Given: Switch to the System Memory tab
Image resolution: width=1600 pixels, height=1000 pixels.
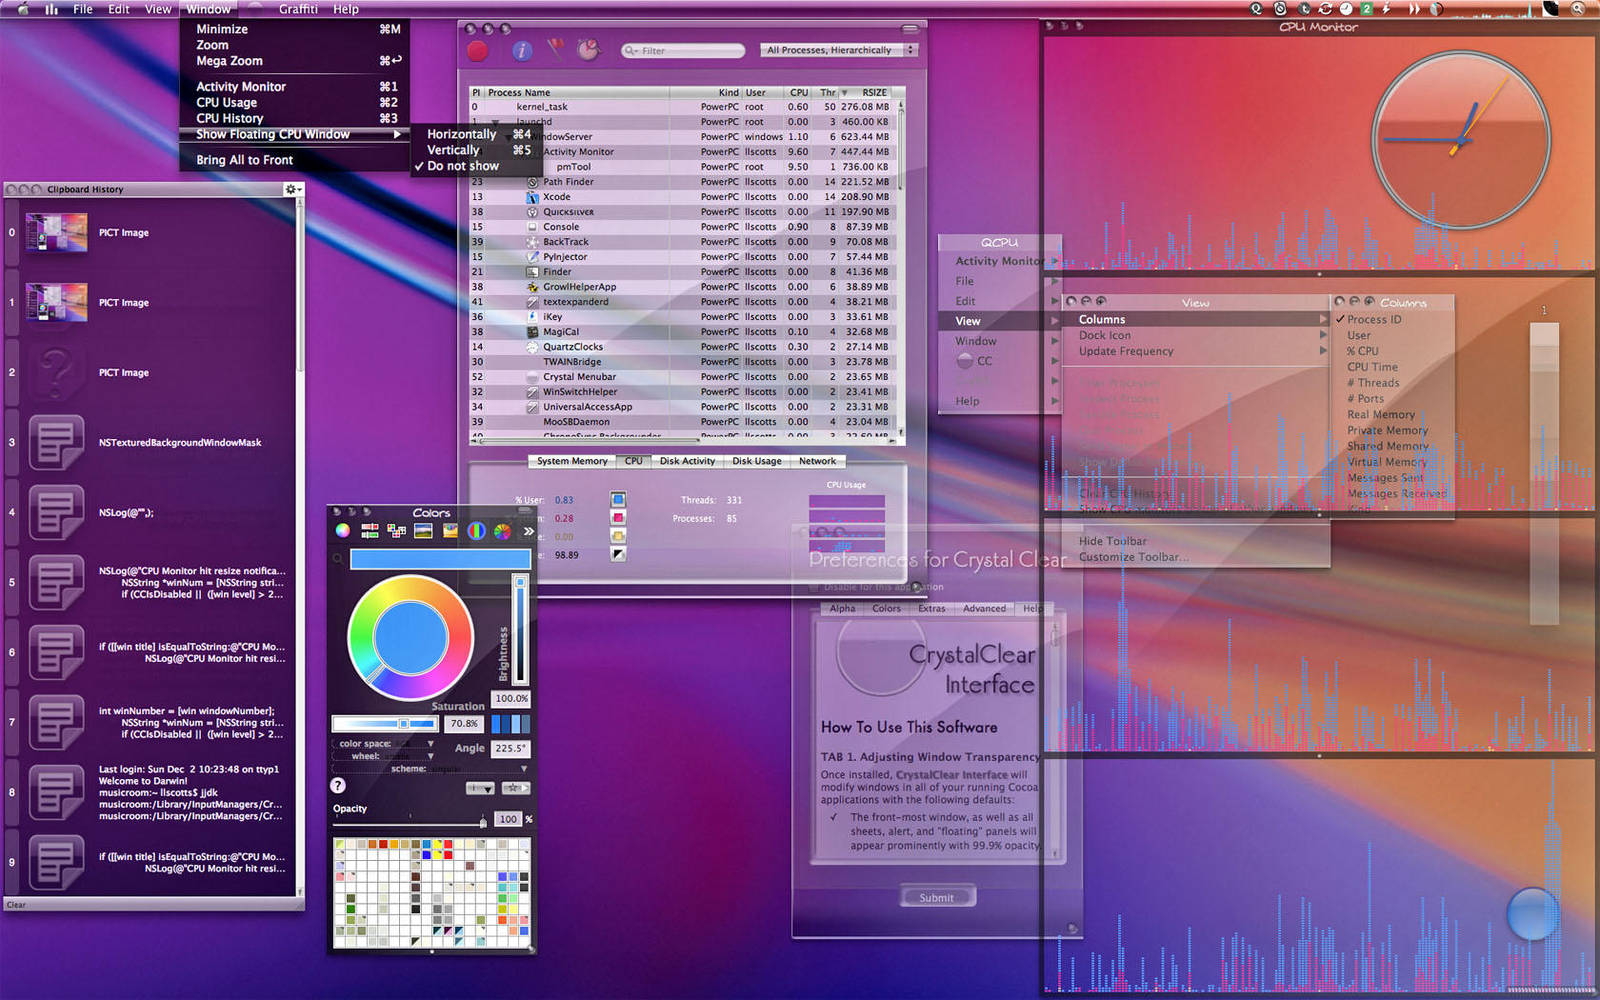Looking at the screenshot, I should point(572,461).
